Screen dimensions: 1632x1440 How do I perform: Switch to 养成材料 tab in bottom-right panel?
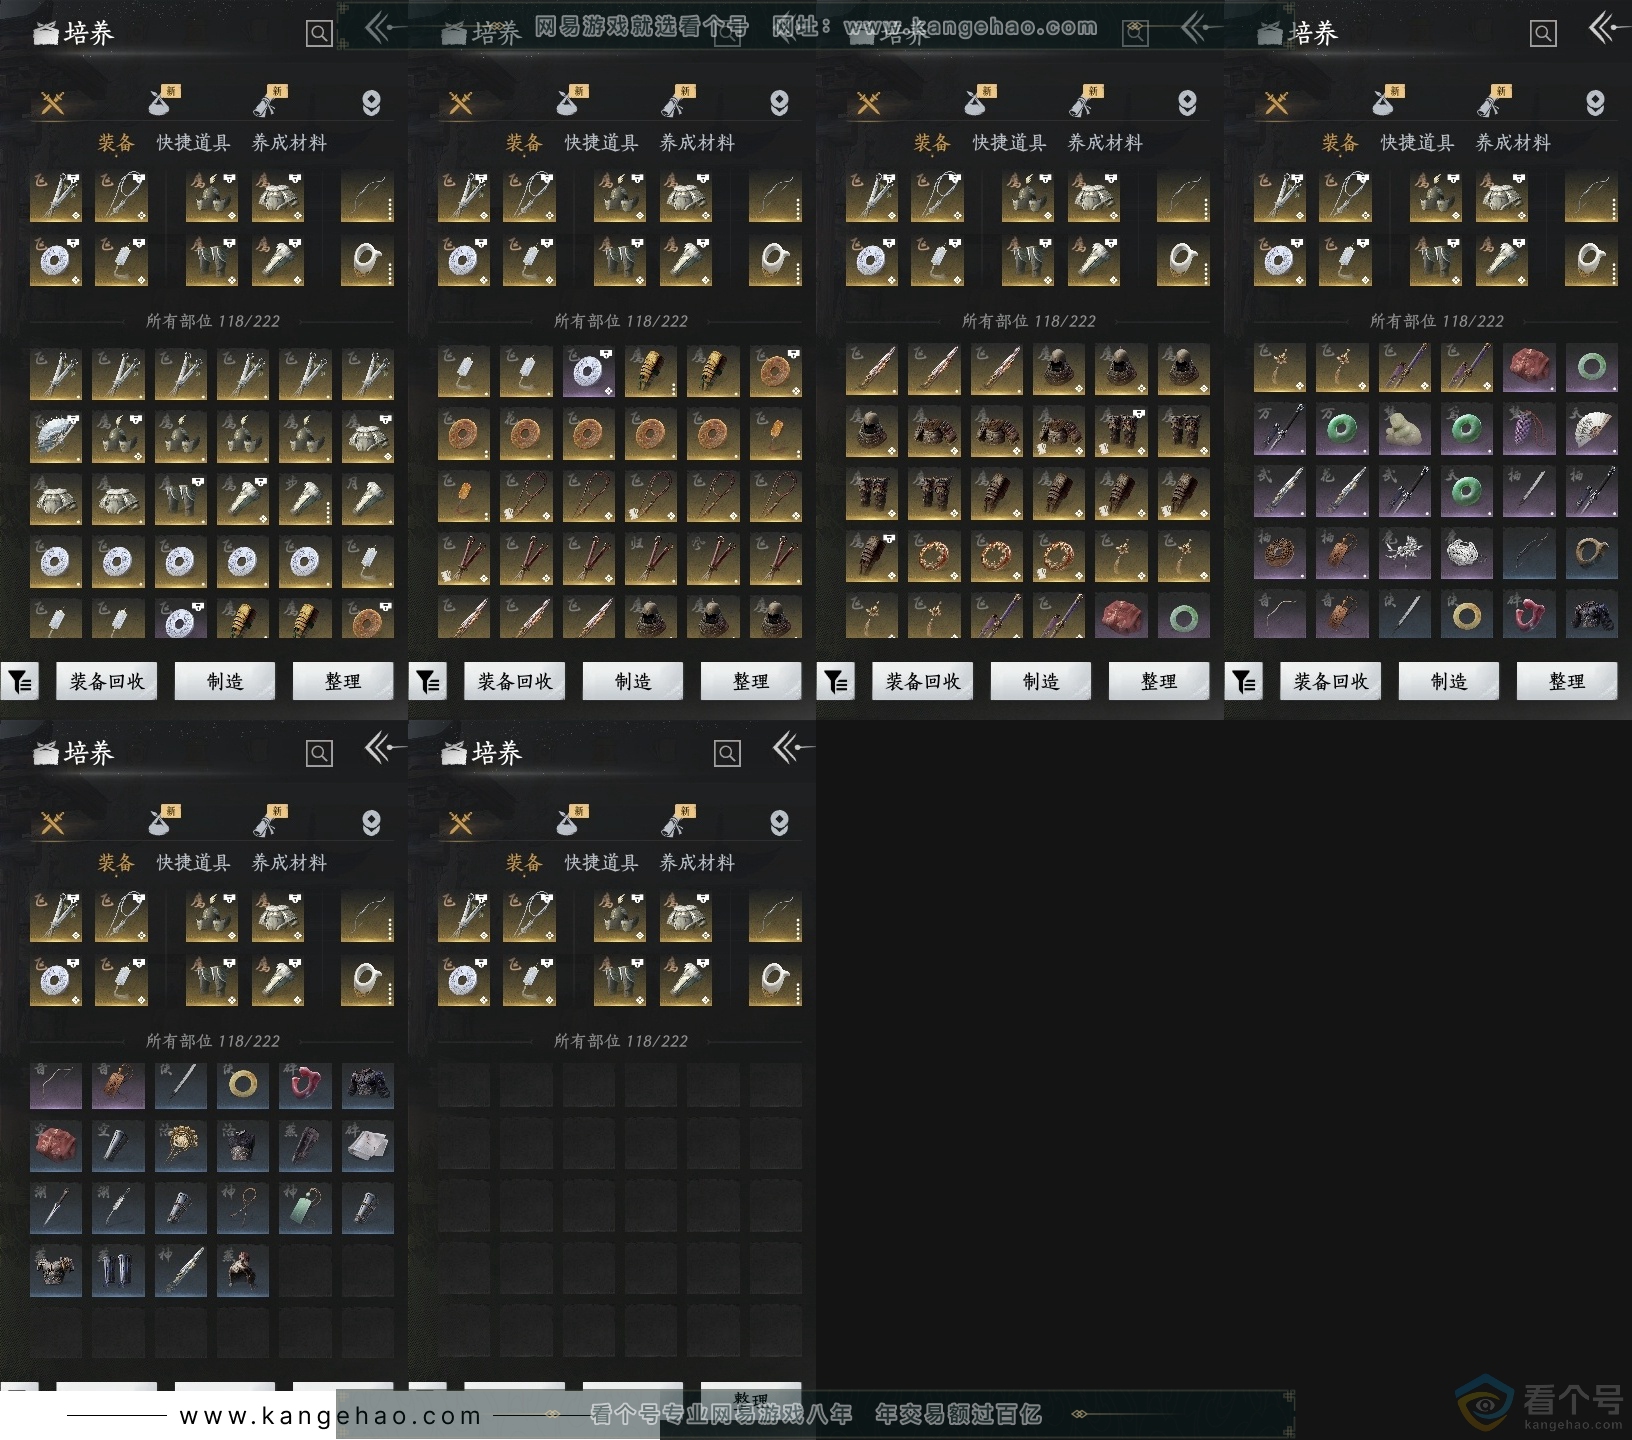pos(697,863)
